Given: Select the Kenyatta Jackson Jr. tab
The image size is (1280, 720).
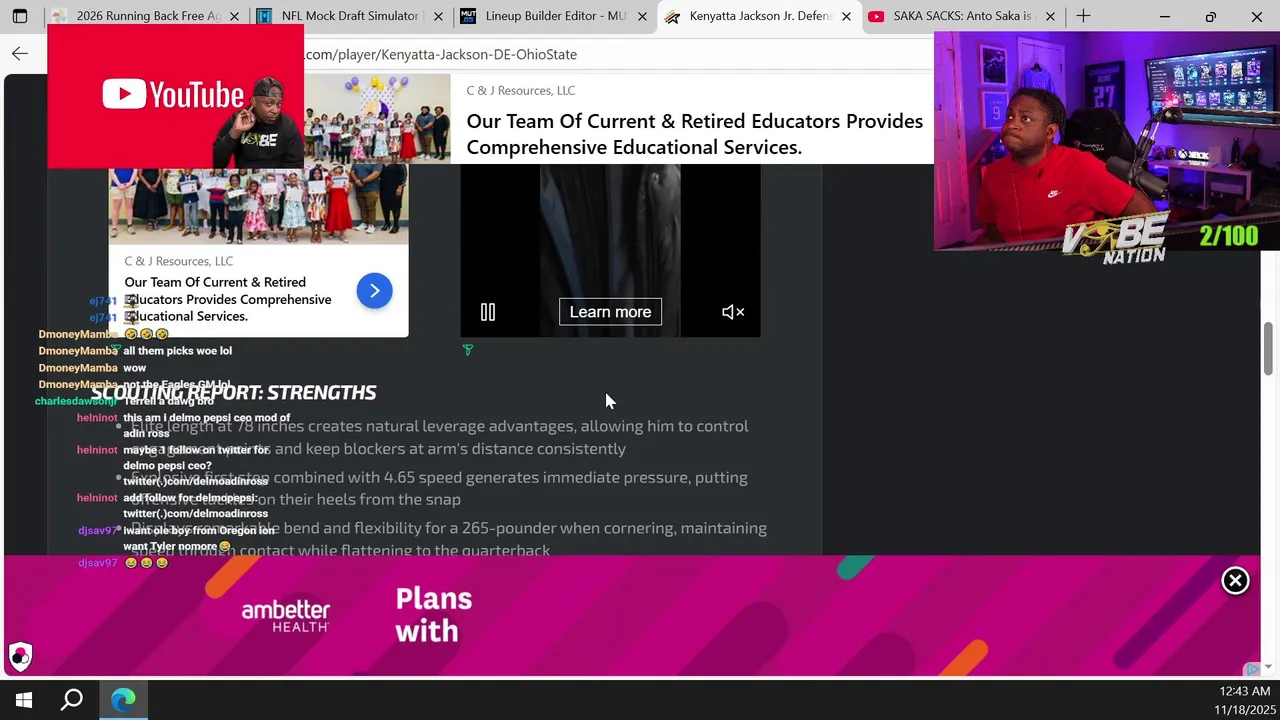Looking at the screenshot, I should tap(758, 16).
